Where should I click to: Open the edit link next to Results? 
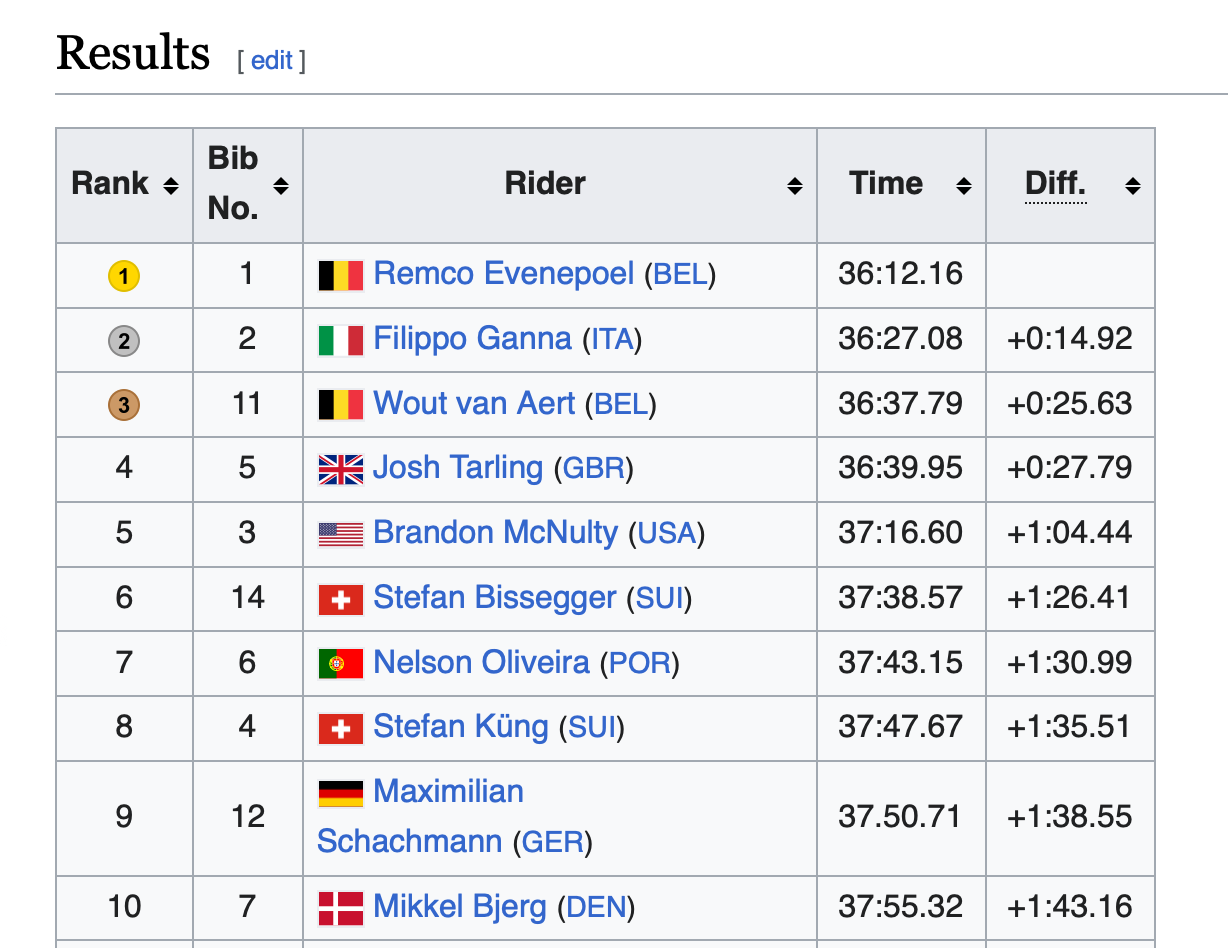pyautogui.click(x=272, y=60)
